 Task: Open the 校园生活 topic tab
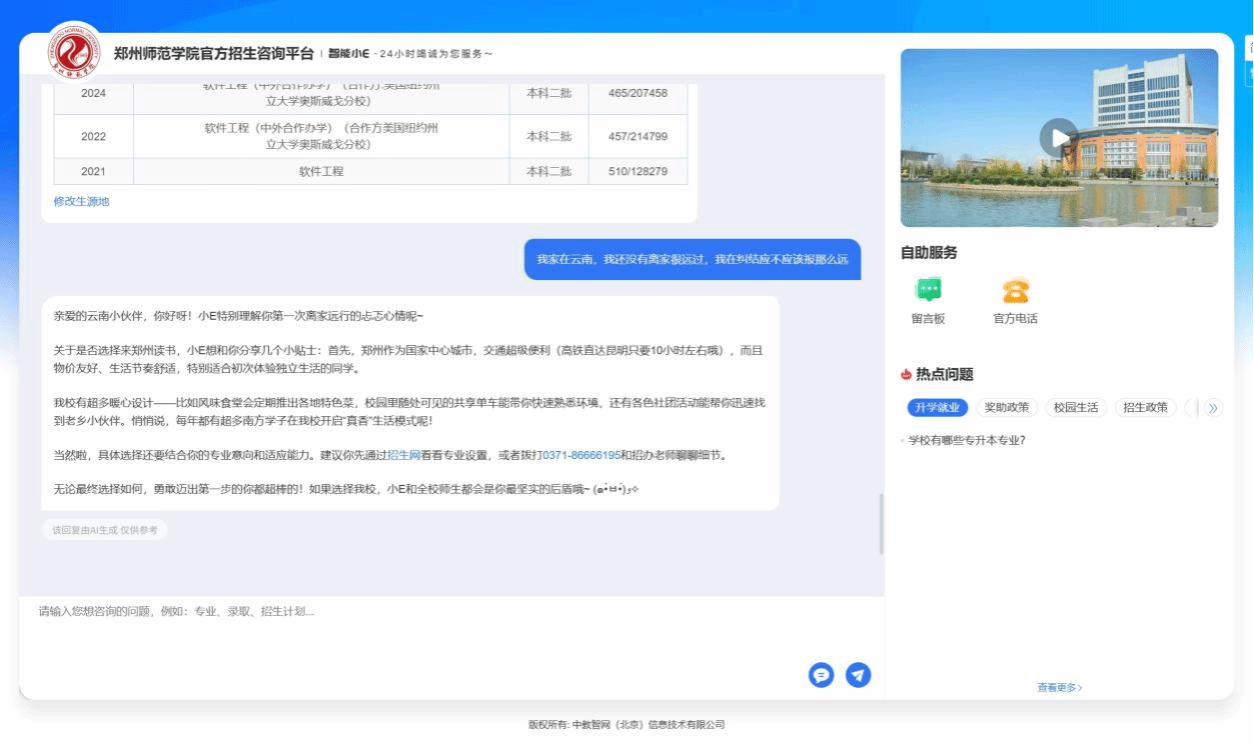point(1076,407)
